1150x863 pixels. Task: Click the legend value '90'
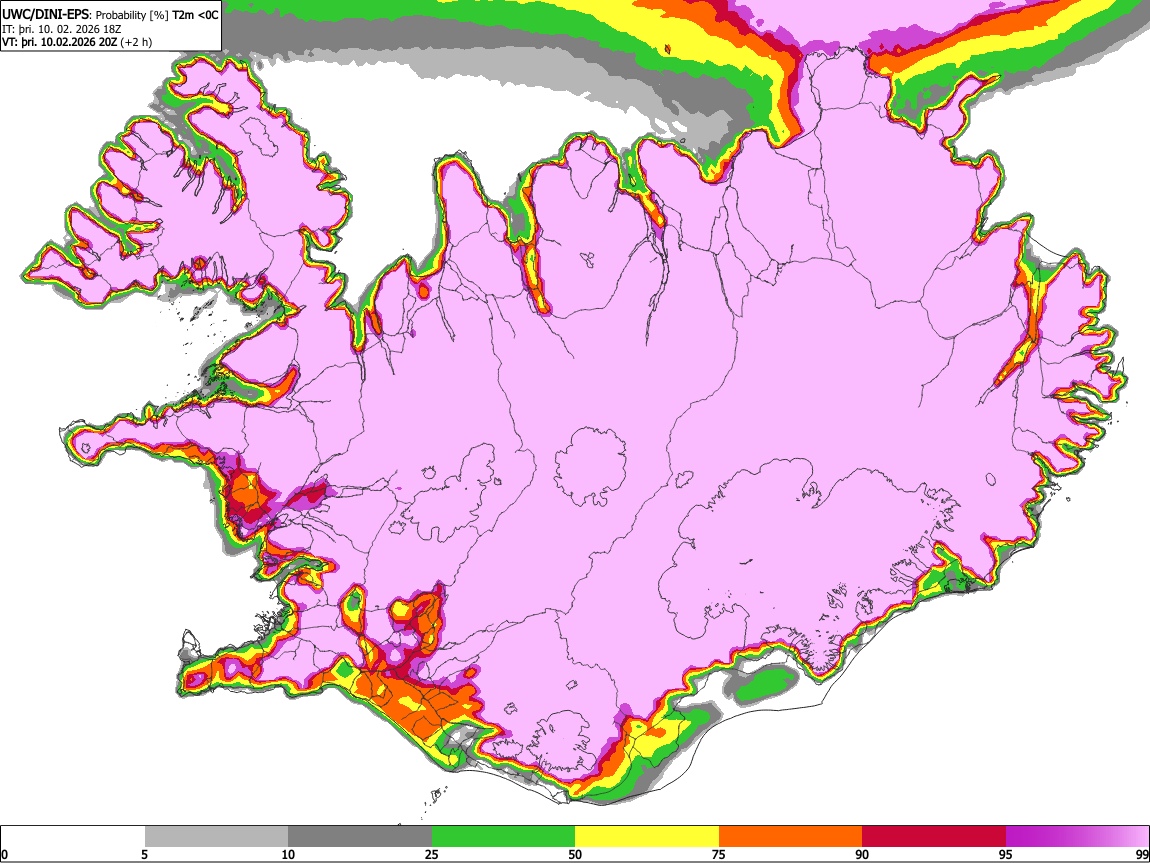[x=862, y=855]
